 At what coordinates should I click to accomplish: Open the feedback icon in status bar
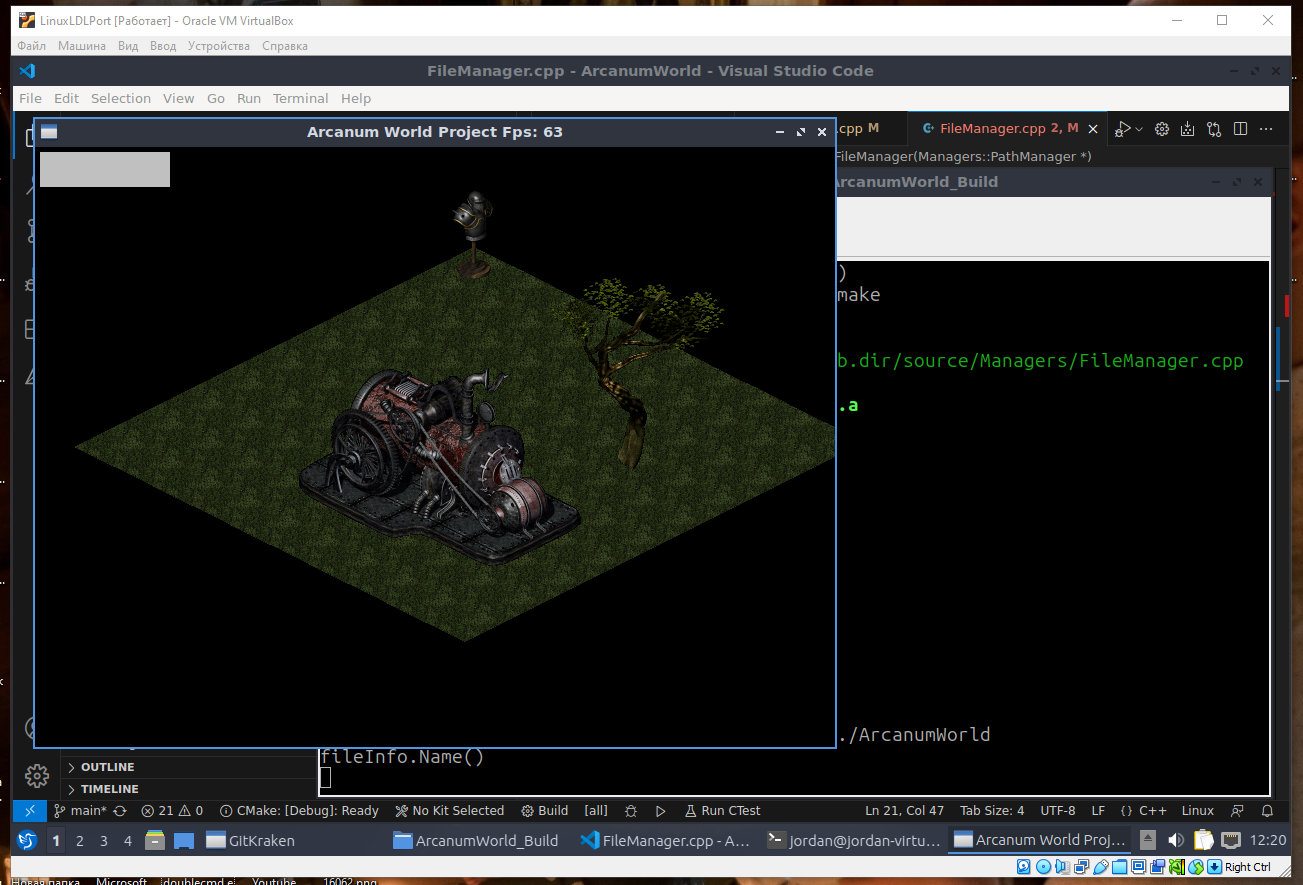[1238, 811]
